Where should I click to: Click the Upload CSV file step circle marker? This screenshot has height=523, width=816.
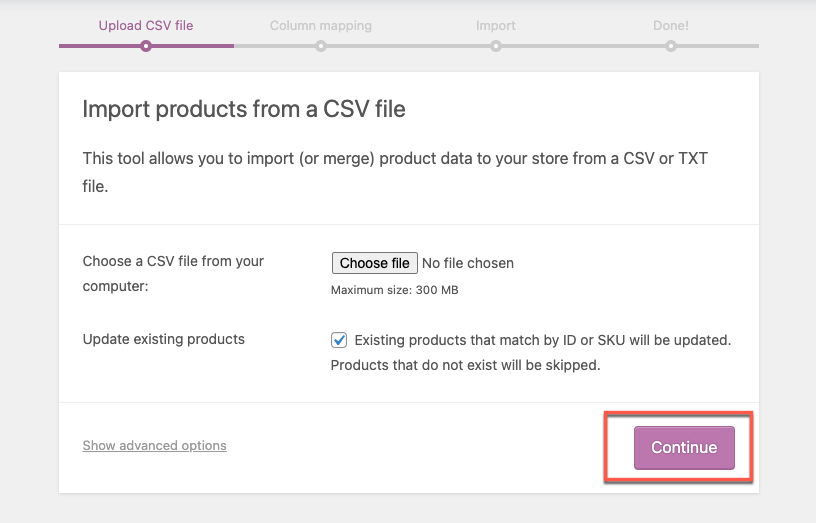(x=146, y=45)
